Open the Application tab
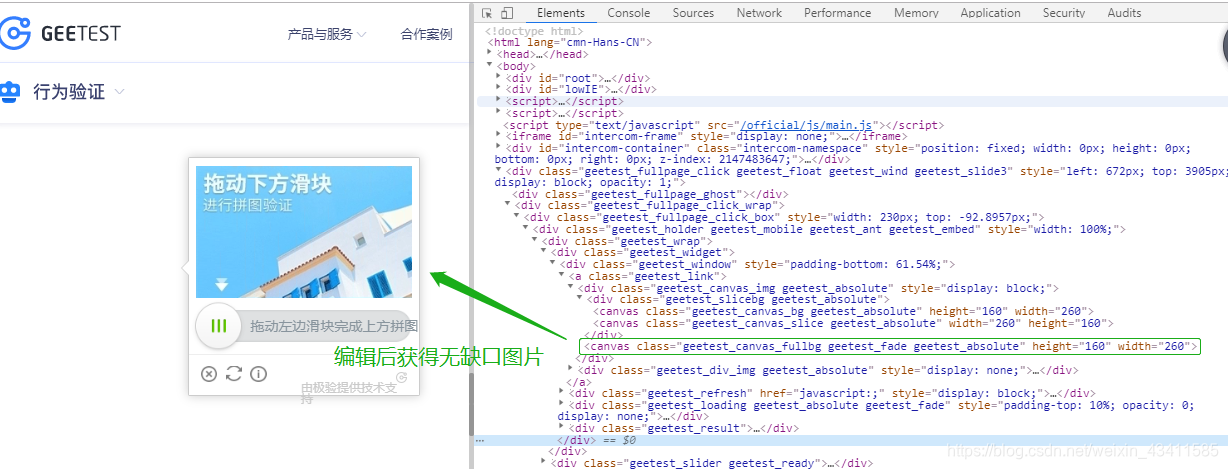 (x=990, y=13)
